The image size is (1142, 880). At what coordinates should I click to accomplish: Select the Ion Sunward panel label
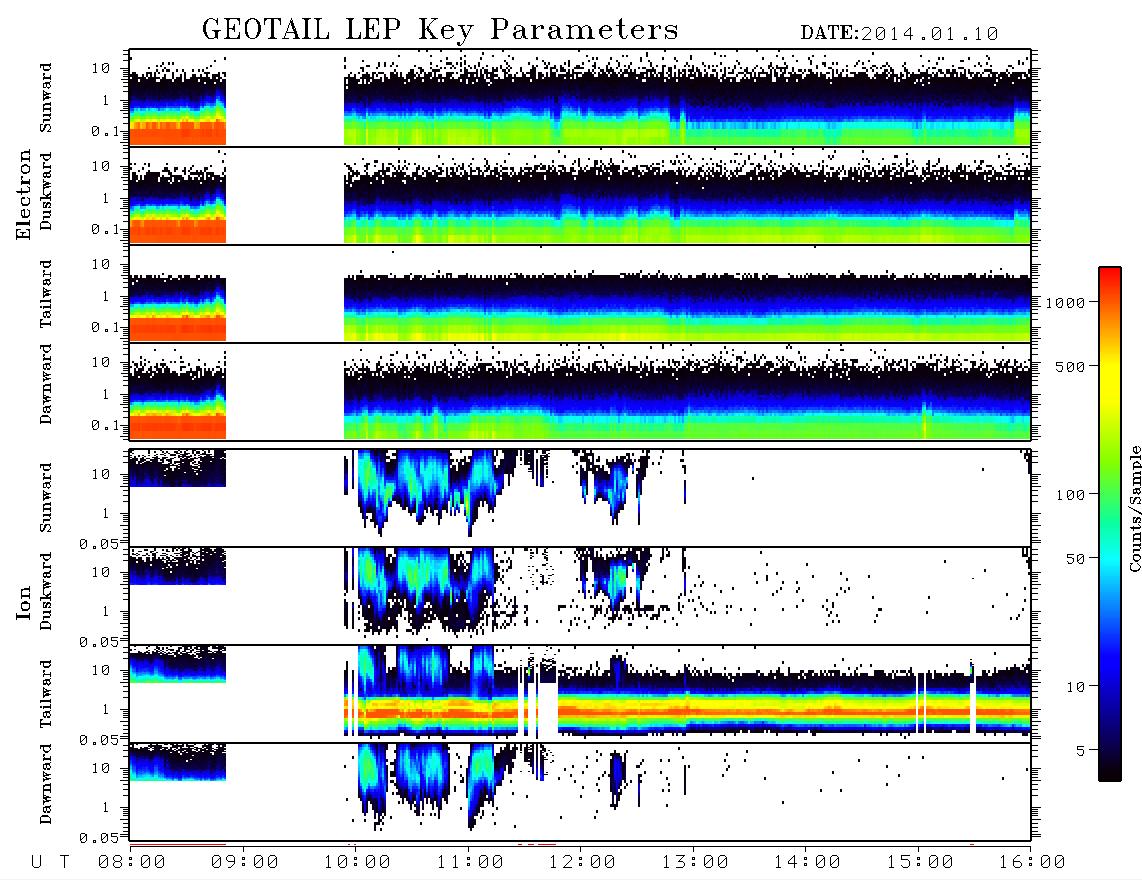[x=46, y=498]
